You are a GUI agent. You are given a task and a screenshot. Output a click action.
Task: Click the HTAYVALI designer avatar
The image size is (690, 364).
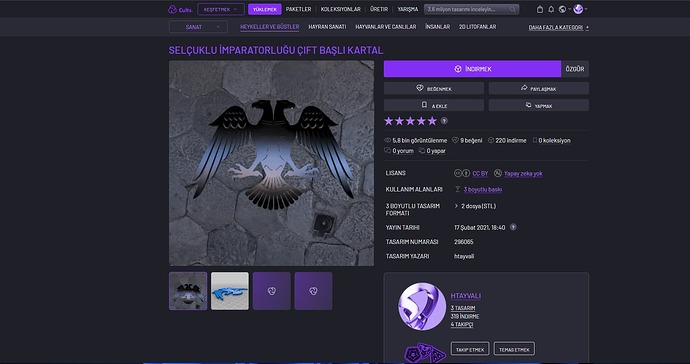pos(422,306)
